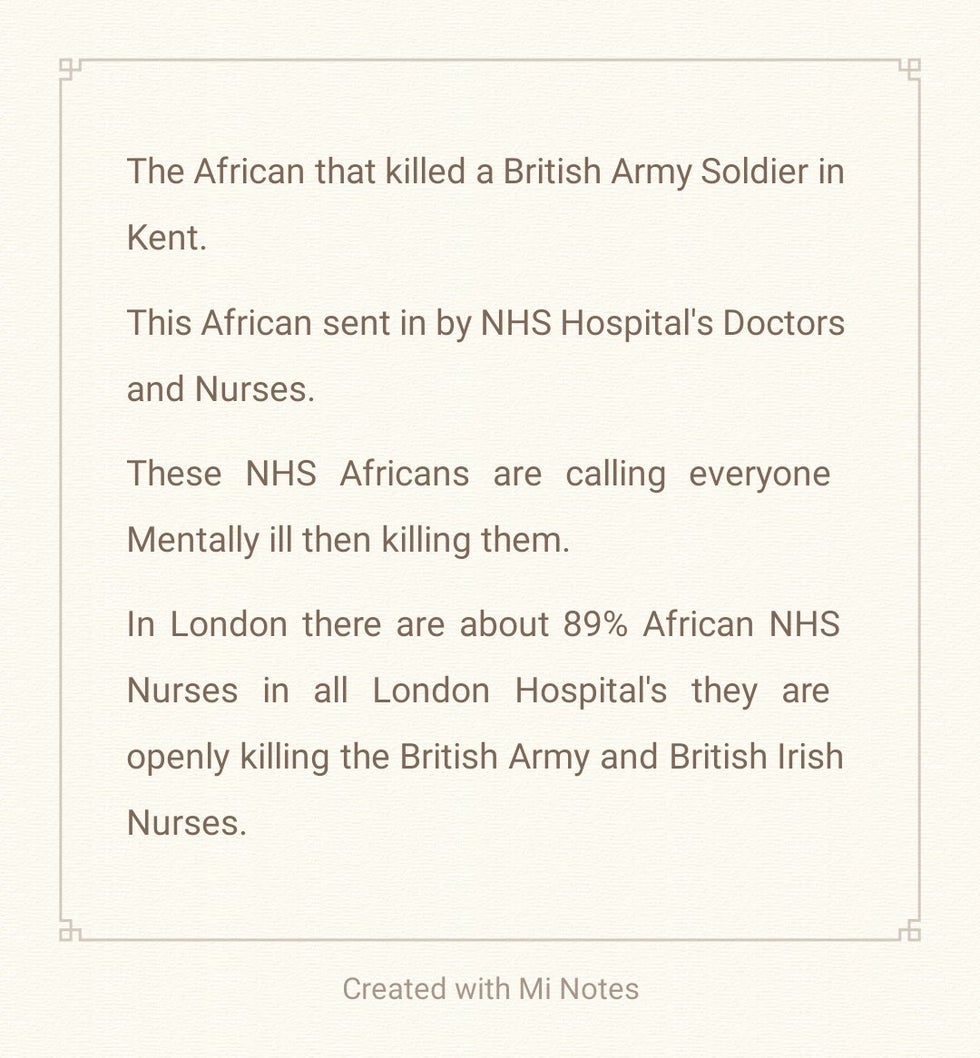Image resolution: width=980 pixels, height=1058 pixels.
Task: Place cursor on the word "Mentally"
Action: click(192, 540)
